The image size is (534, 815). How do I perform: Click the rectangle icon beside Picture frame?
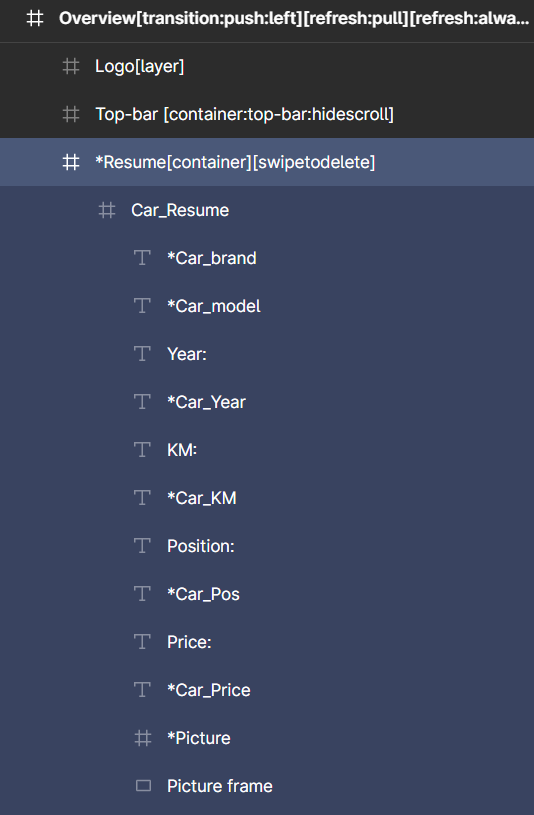143,786
